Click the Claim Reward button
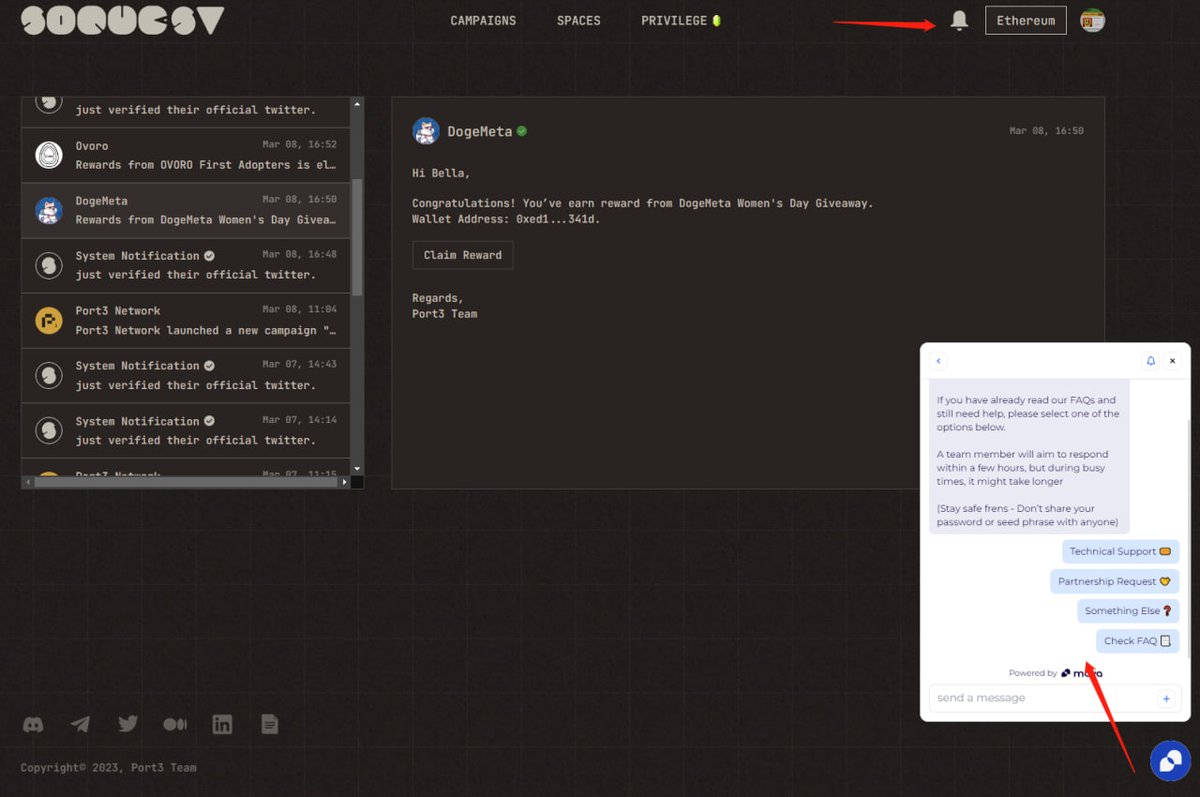The image size is (1200, 797). coord(463,255)
